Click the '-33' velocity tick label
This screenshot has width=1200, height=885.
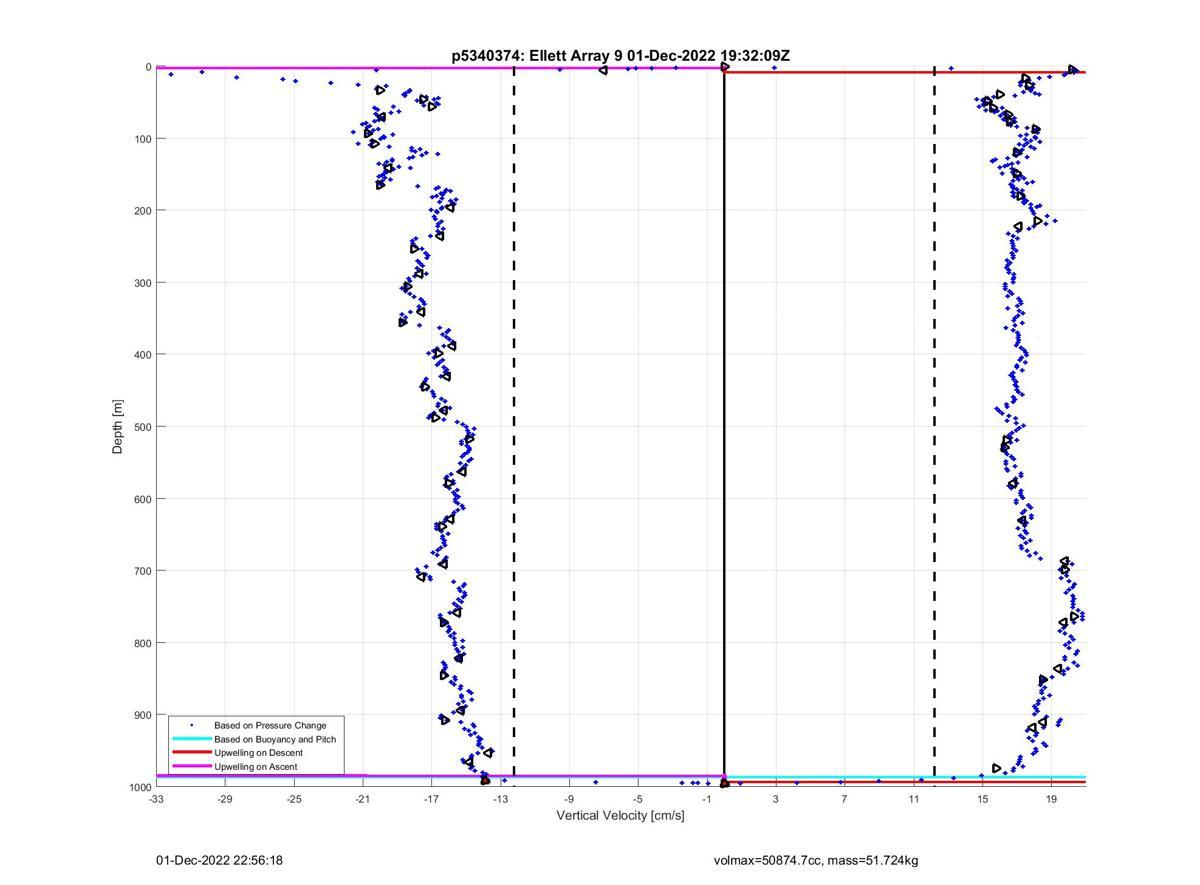(156, 799)
